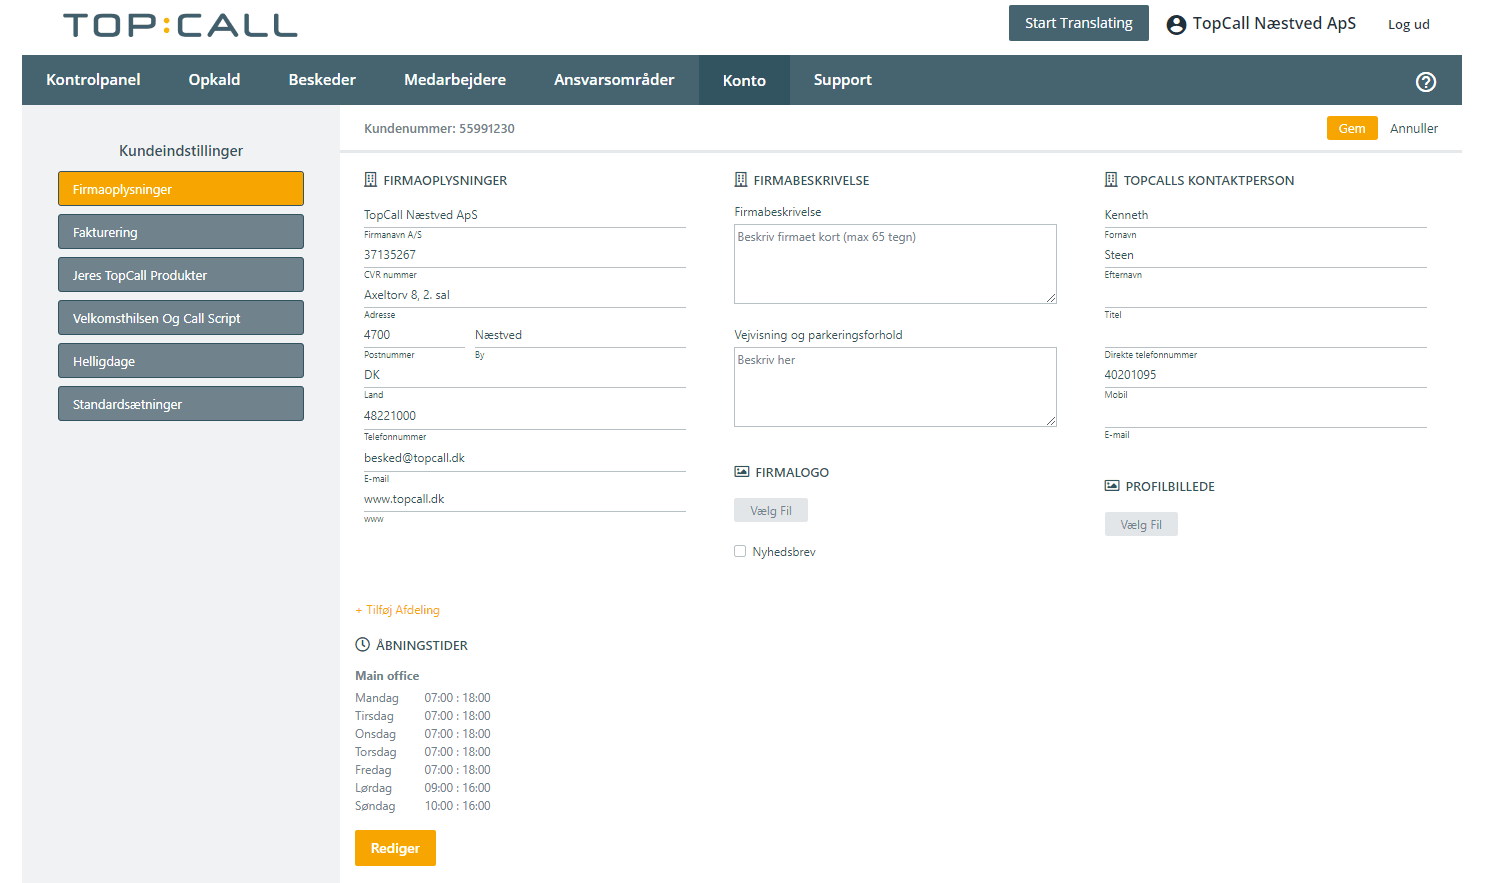Click the Fredag 07:00 : 18:00 row
Screen dimensions: 1486x883
(423, 770)
